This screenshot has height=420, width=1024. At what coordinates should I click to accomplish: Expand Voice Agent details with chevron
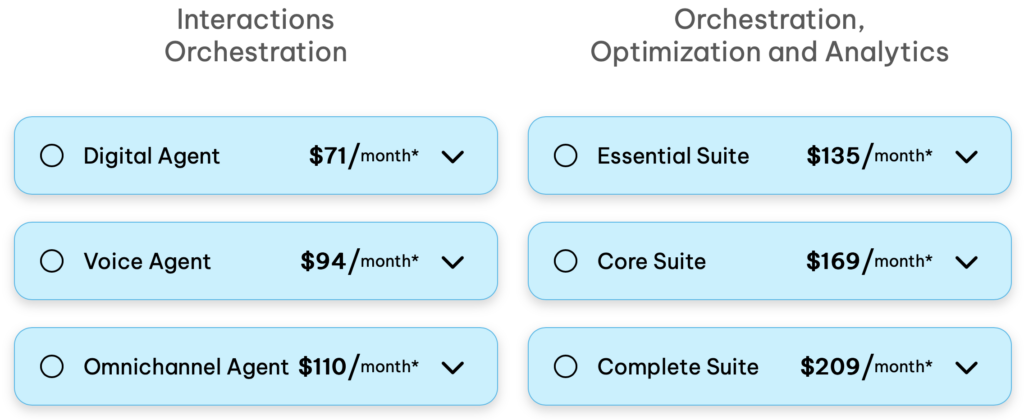pyautogui.click(x=453, y=262)
